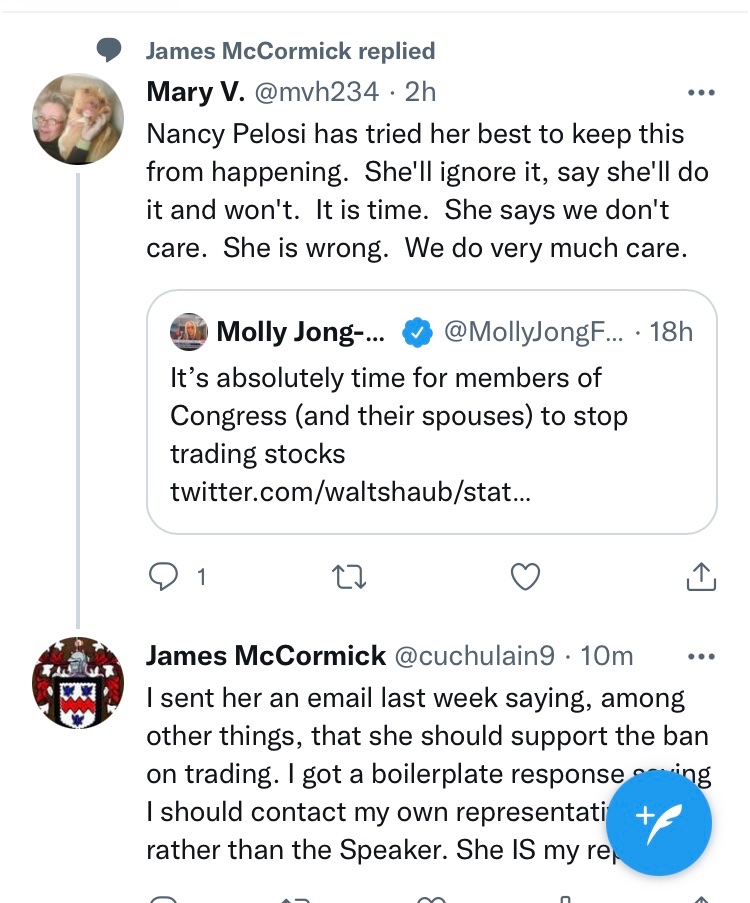Open Mary V.'s profile picture
The height and width of the screenshot is (903, 750).
pyautogui.click(x=78, y=119)
